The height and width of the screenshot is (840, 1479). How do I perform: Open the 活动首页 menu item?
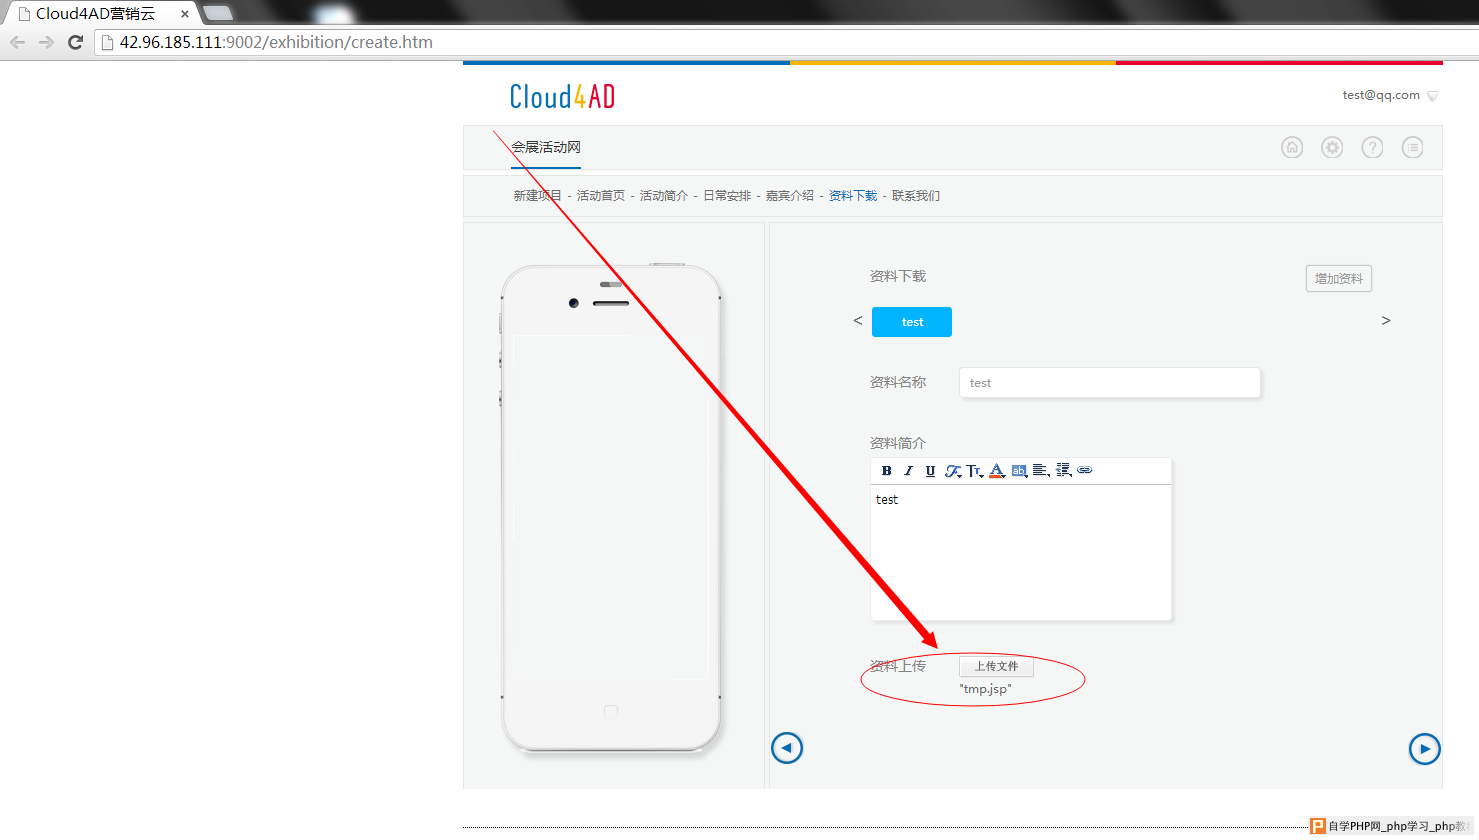coord(601,196)
